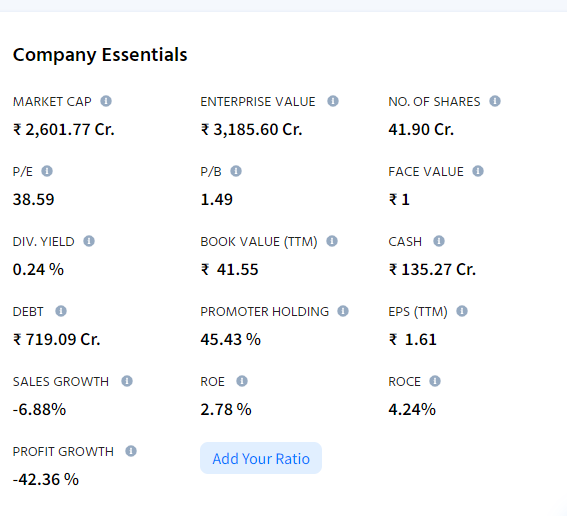Image resolution: width=567 pixels, height=516 pixels.
Task: Click the market cap value ₹ 2,601.77 Cr.
Action: click(x=64, y=130)
